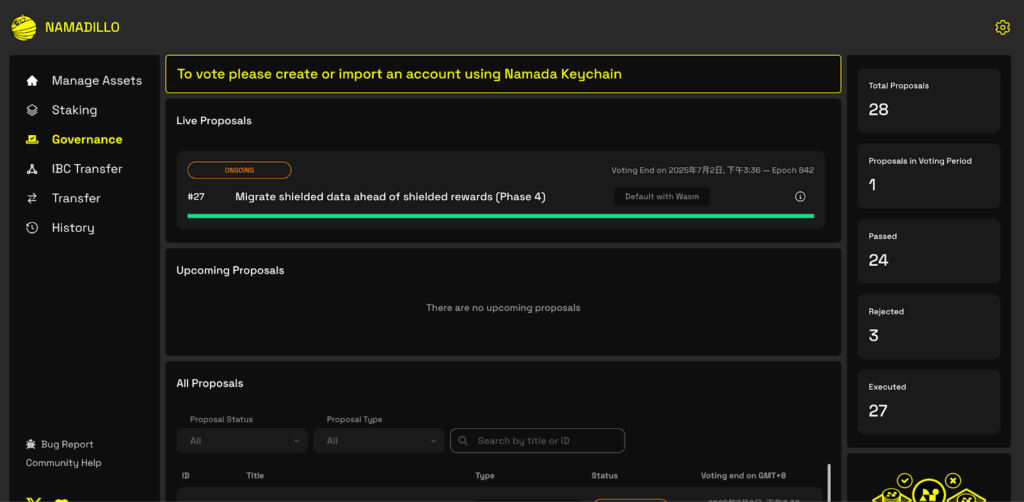Viewport: 1024px width, 502px height.
Task: Click the NAMADILLO title text
Action: [x=82, y=27]
